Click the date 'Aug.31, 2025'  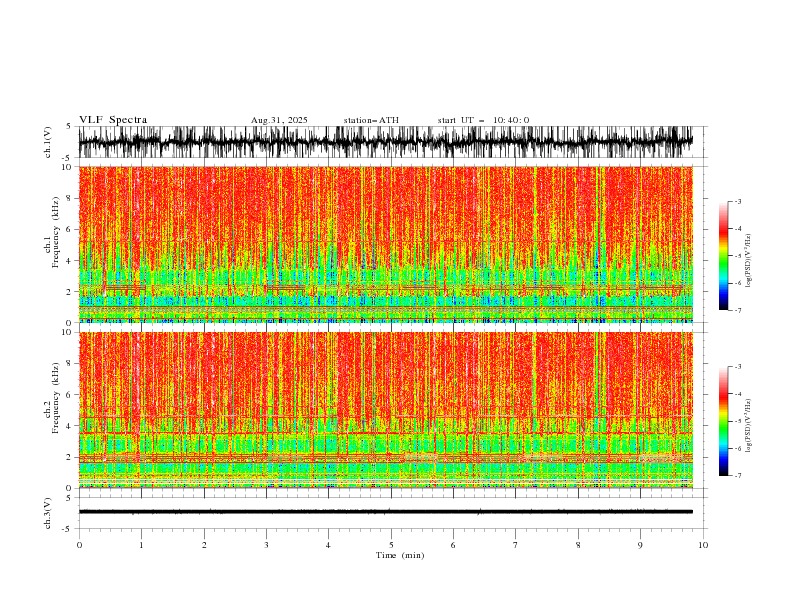[279, 120]
